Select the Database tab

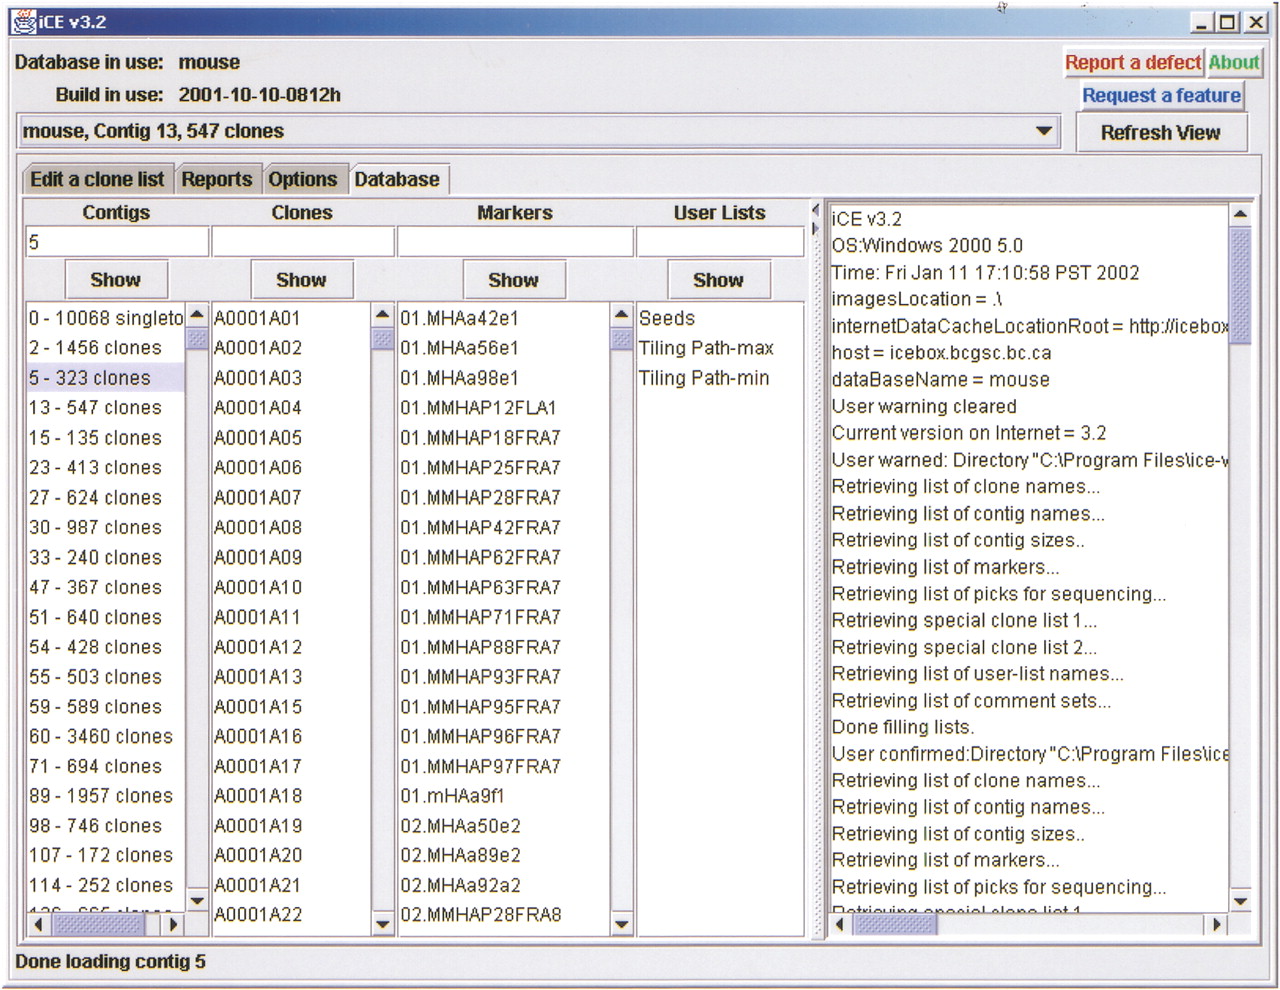[x=397, y=179]
